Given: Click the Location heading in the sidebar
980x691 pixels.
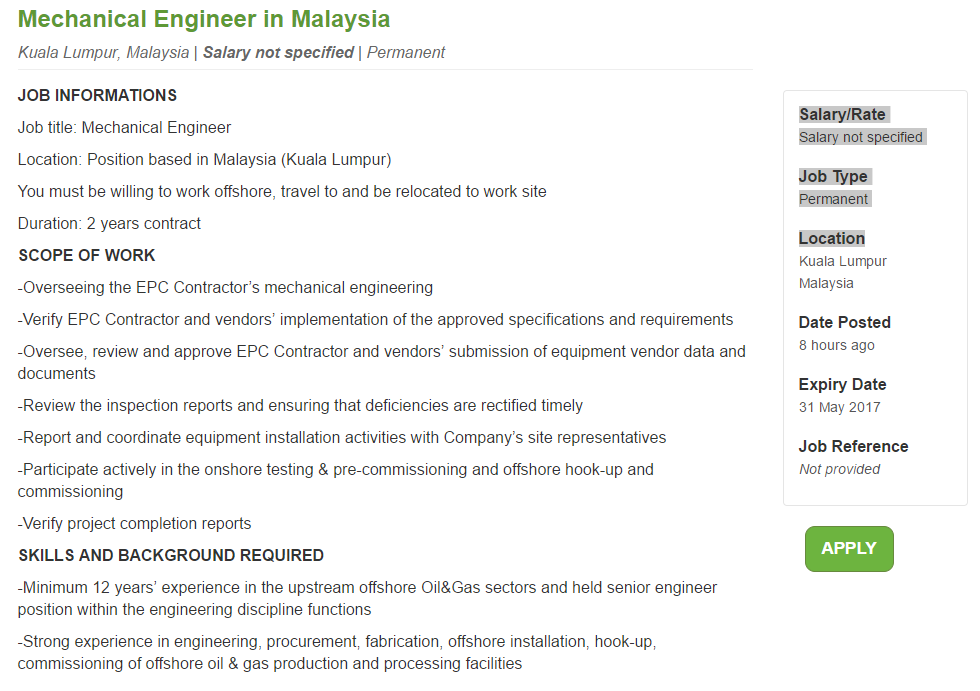Looking at the screenshot, I should pos(831,238).
